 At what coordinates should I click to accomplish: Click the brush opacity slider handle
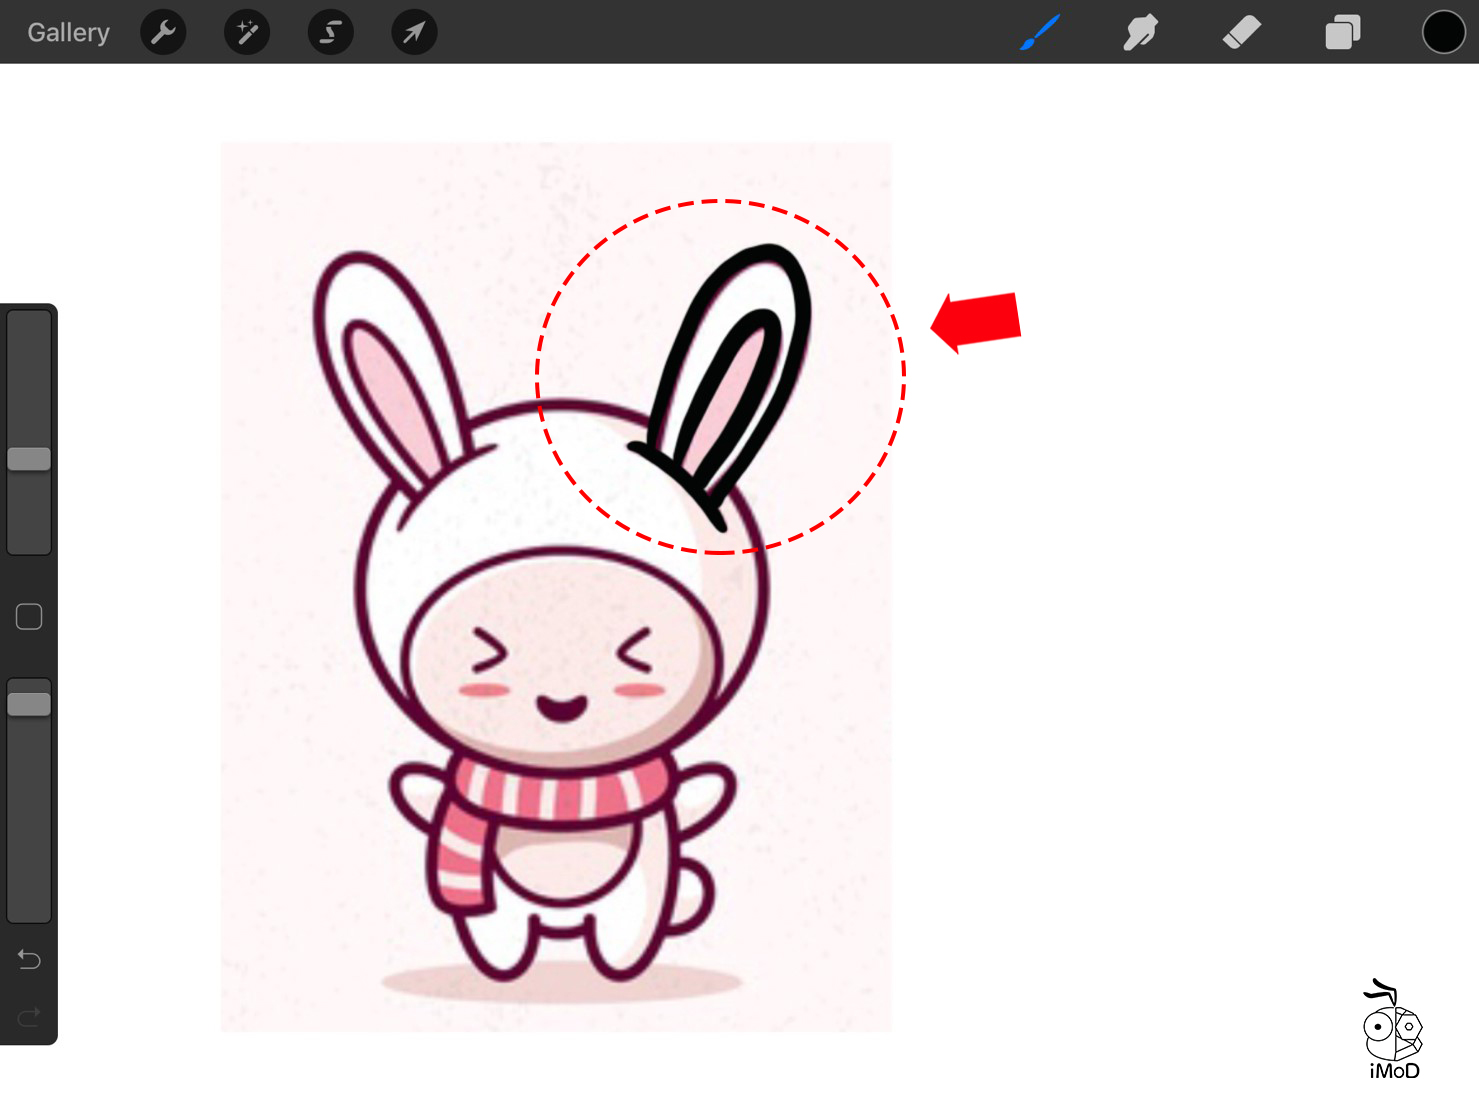29,704
